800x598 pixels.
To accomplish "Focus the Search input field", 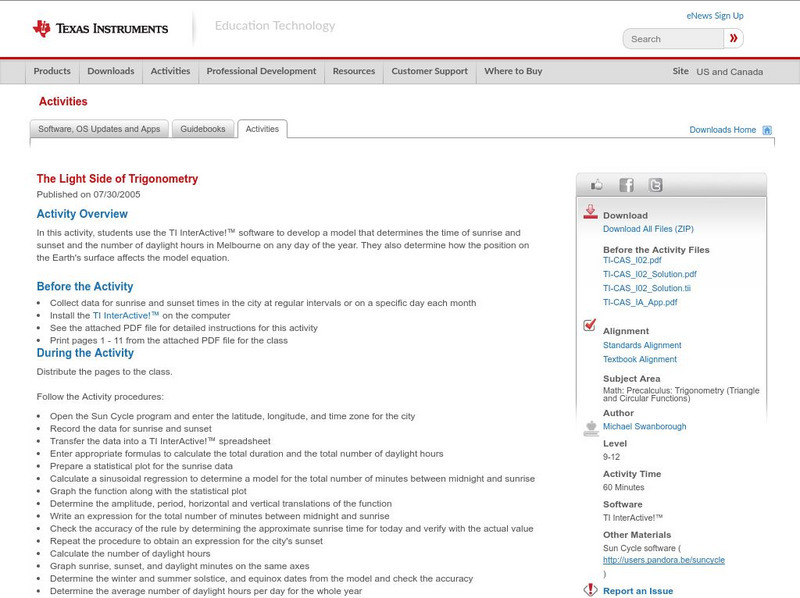I will pos(673,39).
